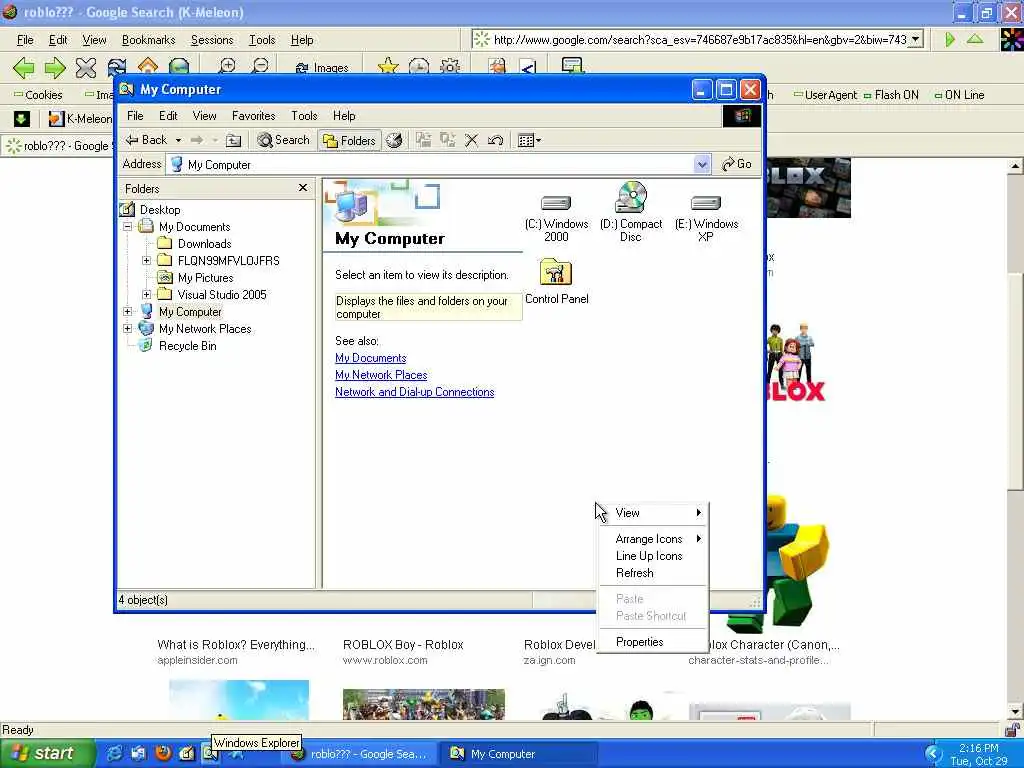The height and width of the screenshot is (768, 1024).
Task: Click Search button in Explorer toolbar
Action: coord(283,140)
